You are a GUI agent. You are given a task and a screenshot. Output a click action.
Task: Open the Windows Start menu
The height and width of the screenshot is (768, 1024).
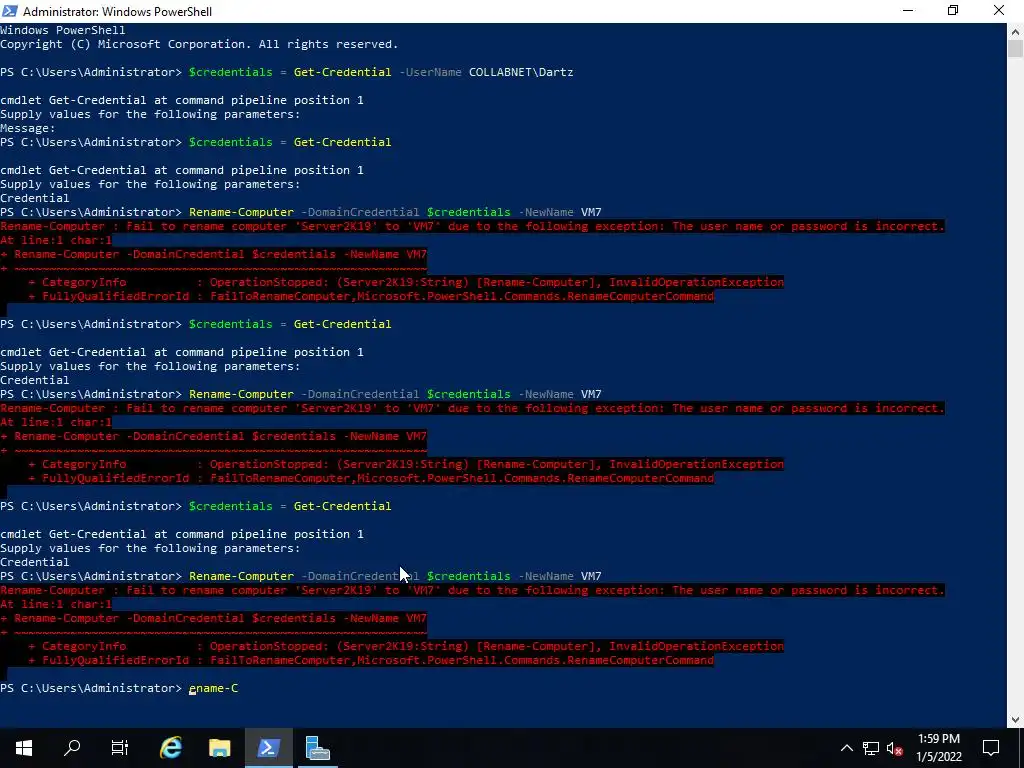click(24, 748)
